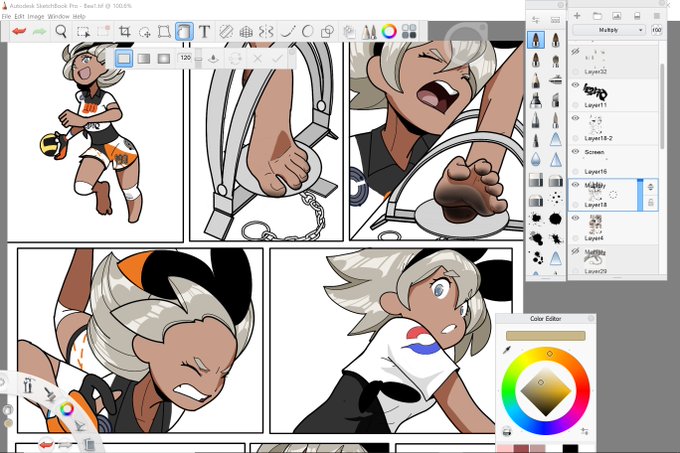
Task: Hide Layer11 using its eye icon
Action: [x=575, y=85]
